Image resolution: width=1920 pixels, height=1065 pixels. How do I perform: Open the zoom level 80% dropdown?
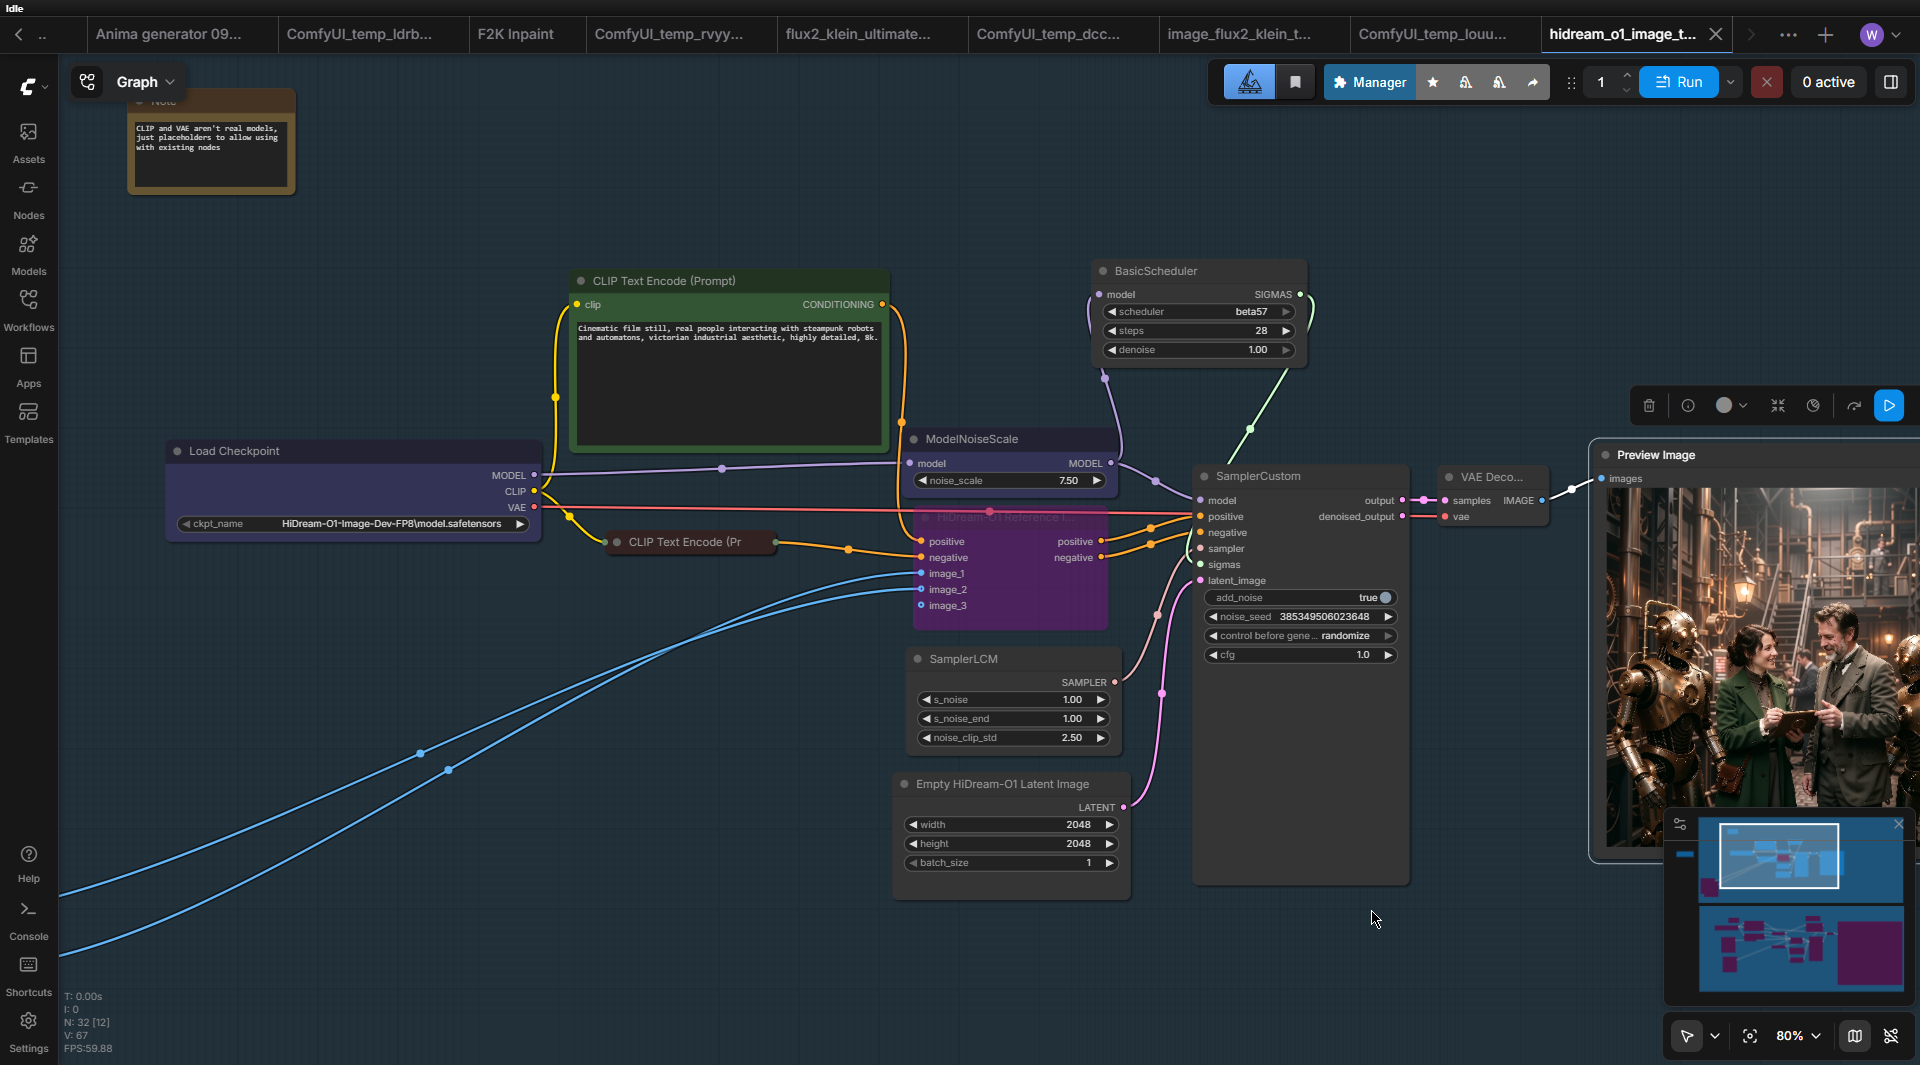pos(1798,1036)
